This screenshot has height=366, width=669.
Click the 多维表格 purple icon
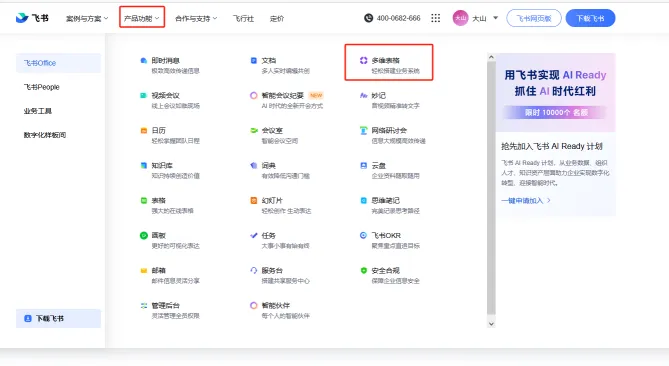tap(364, 61)
